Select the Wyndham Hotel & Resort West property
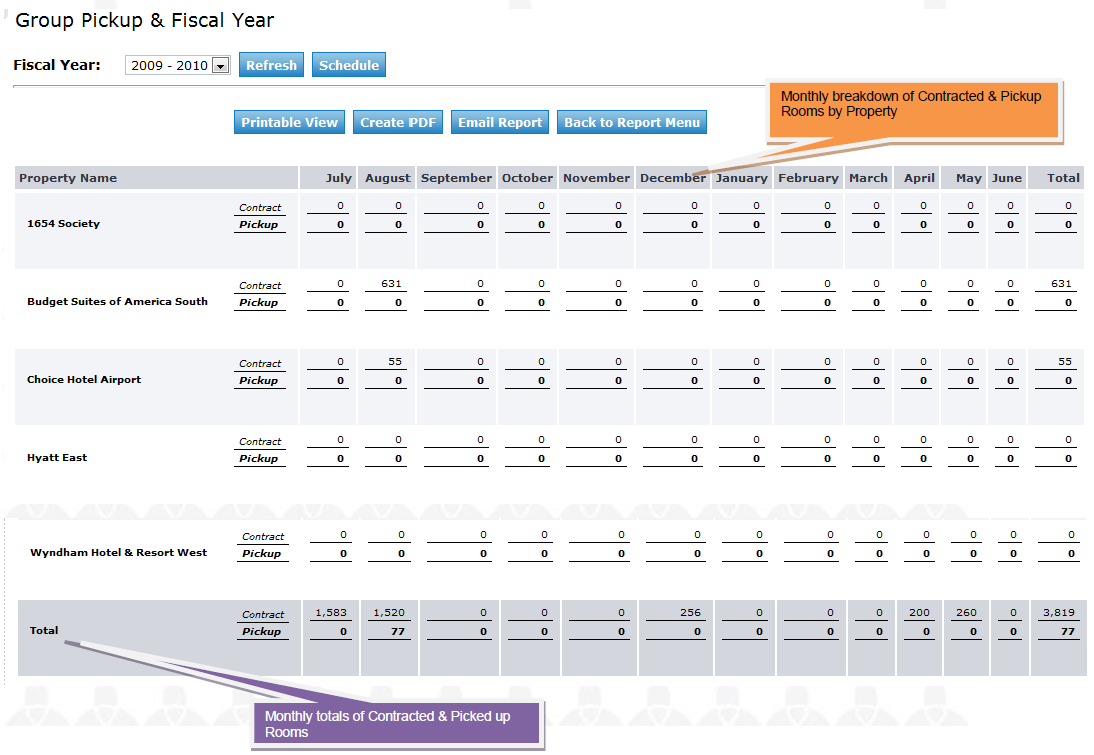 (119, 552)
